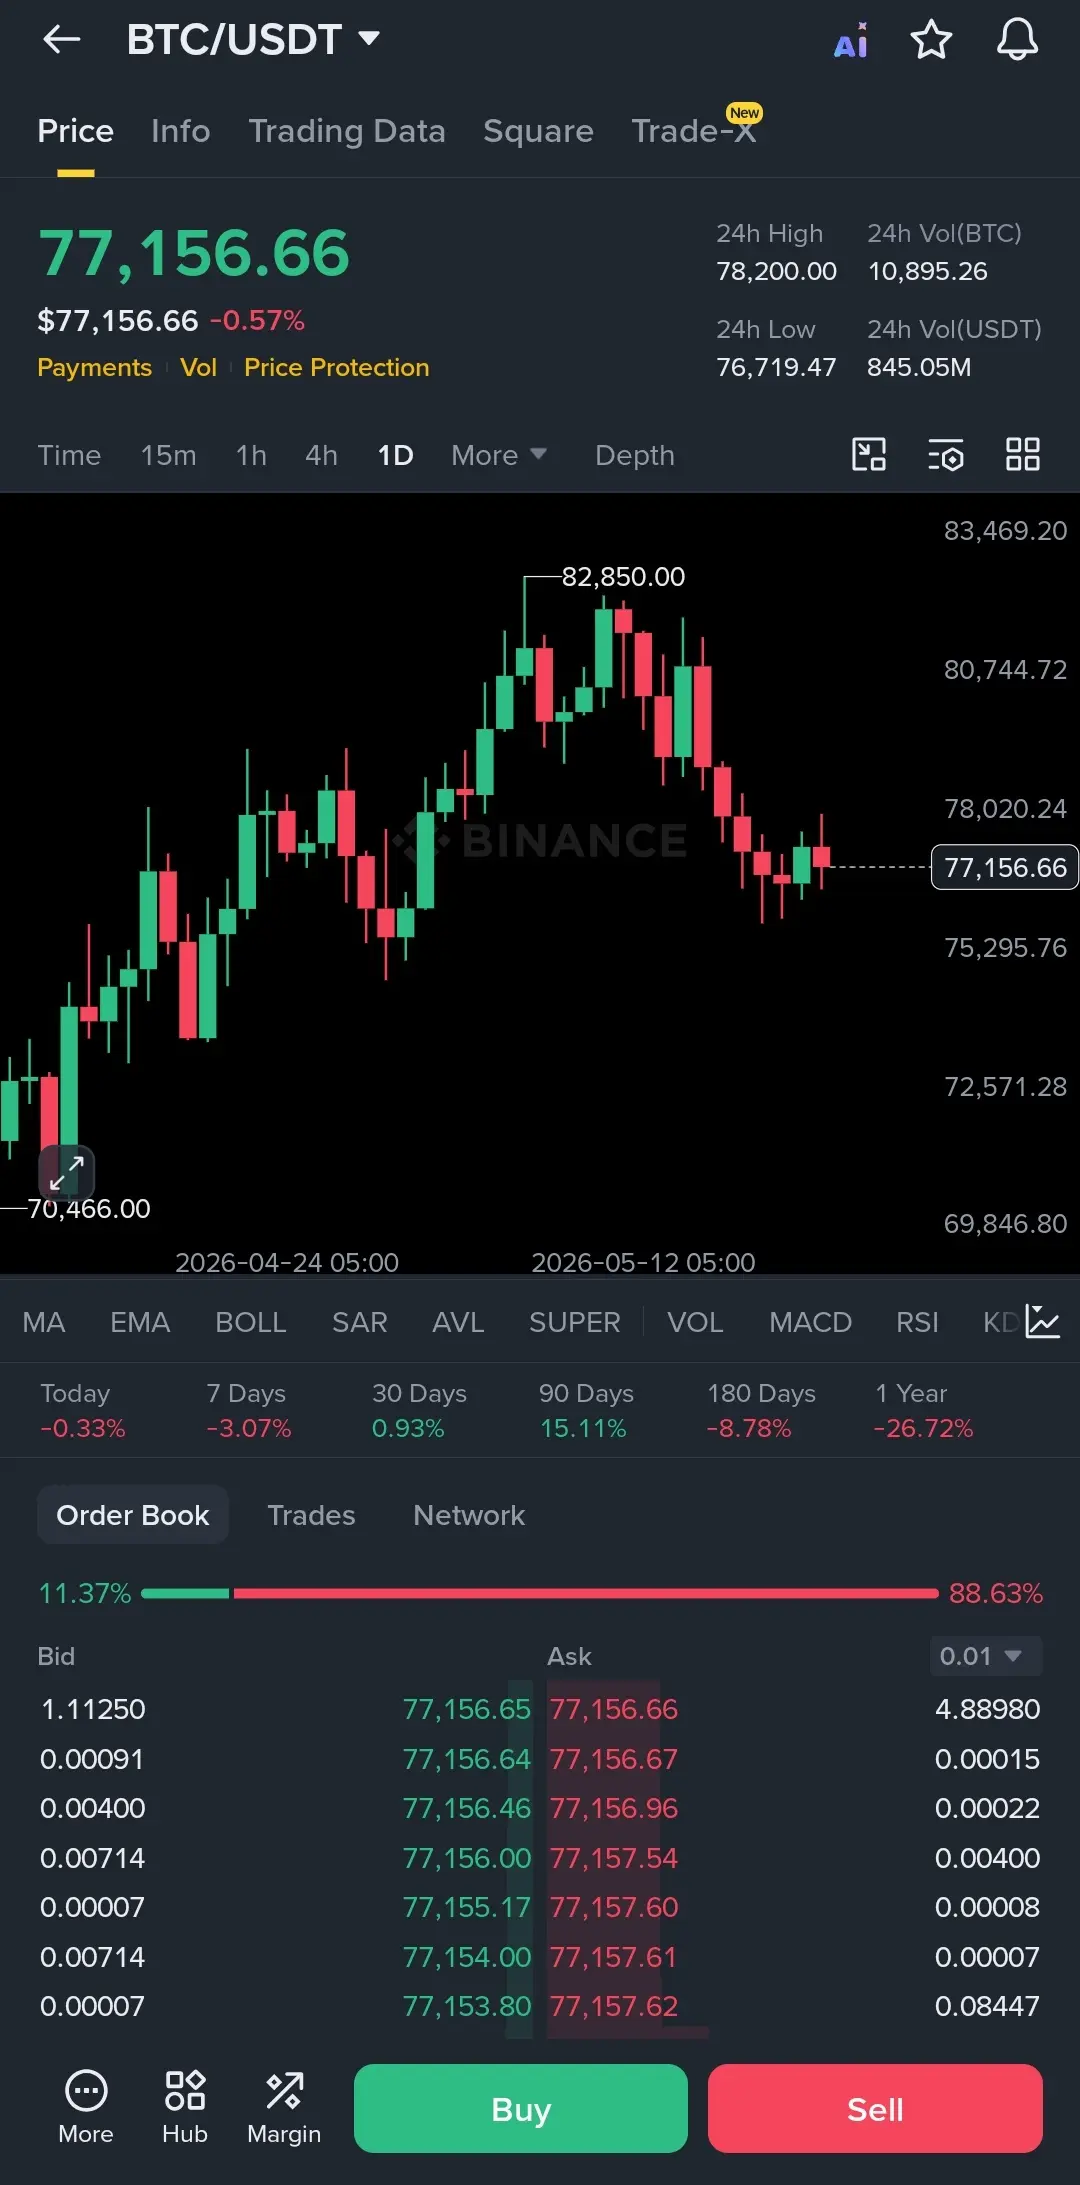Toggle the VOL sub-indicator
The width and height of the screenshot is (1080, 2185).
pos(695,1322)
